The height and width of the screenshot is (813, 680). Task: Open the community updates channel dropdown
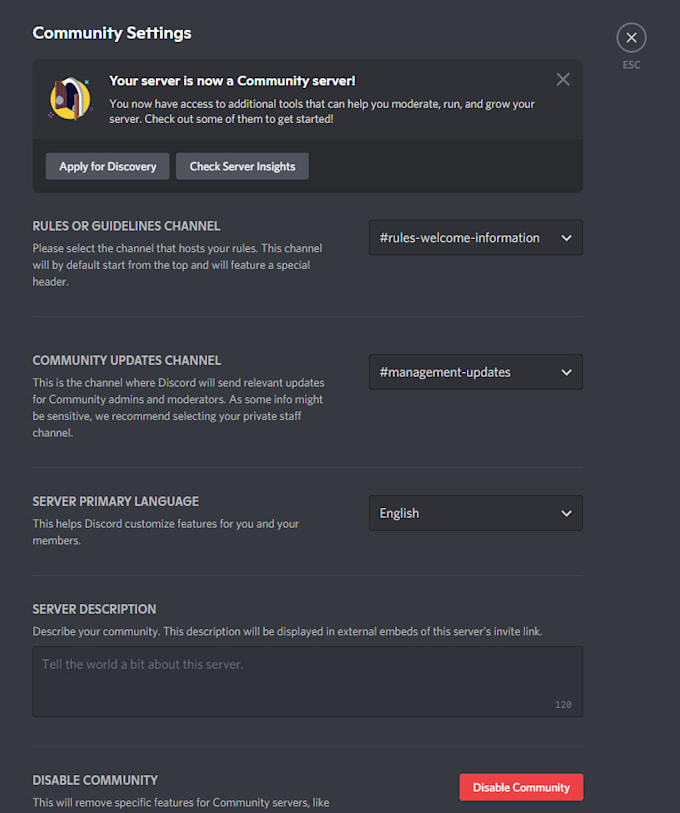[475, 371]
